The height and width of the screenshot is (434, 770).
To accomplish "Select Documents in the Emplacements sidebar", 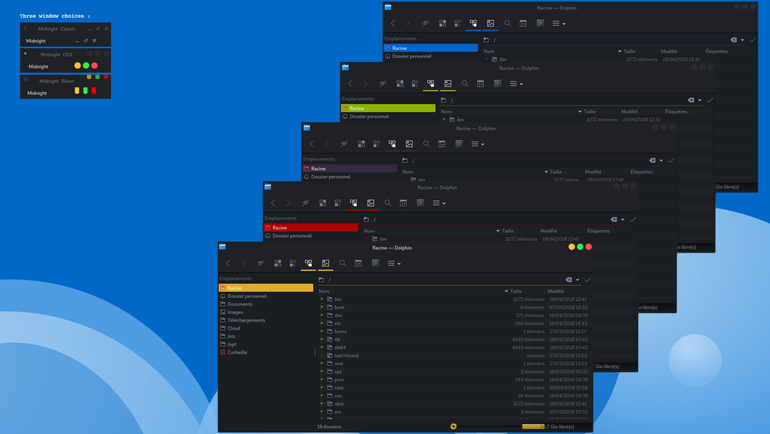I will [240, 304].
